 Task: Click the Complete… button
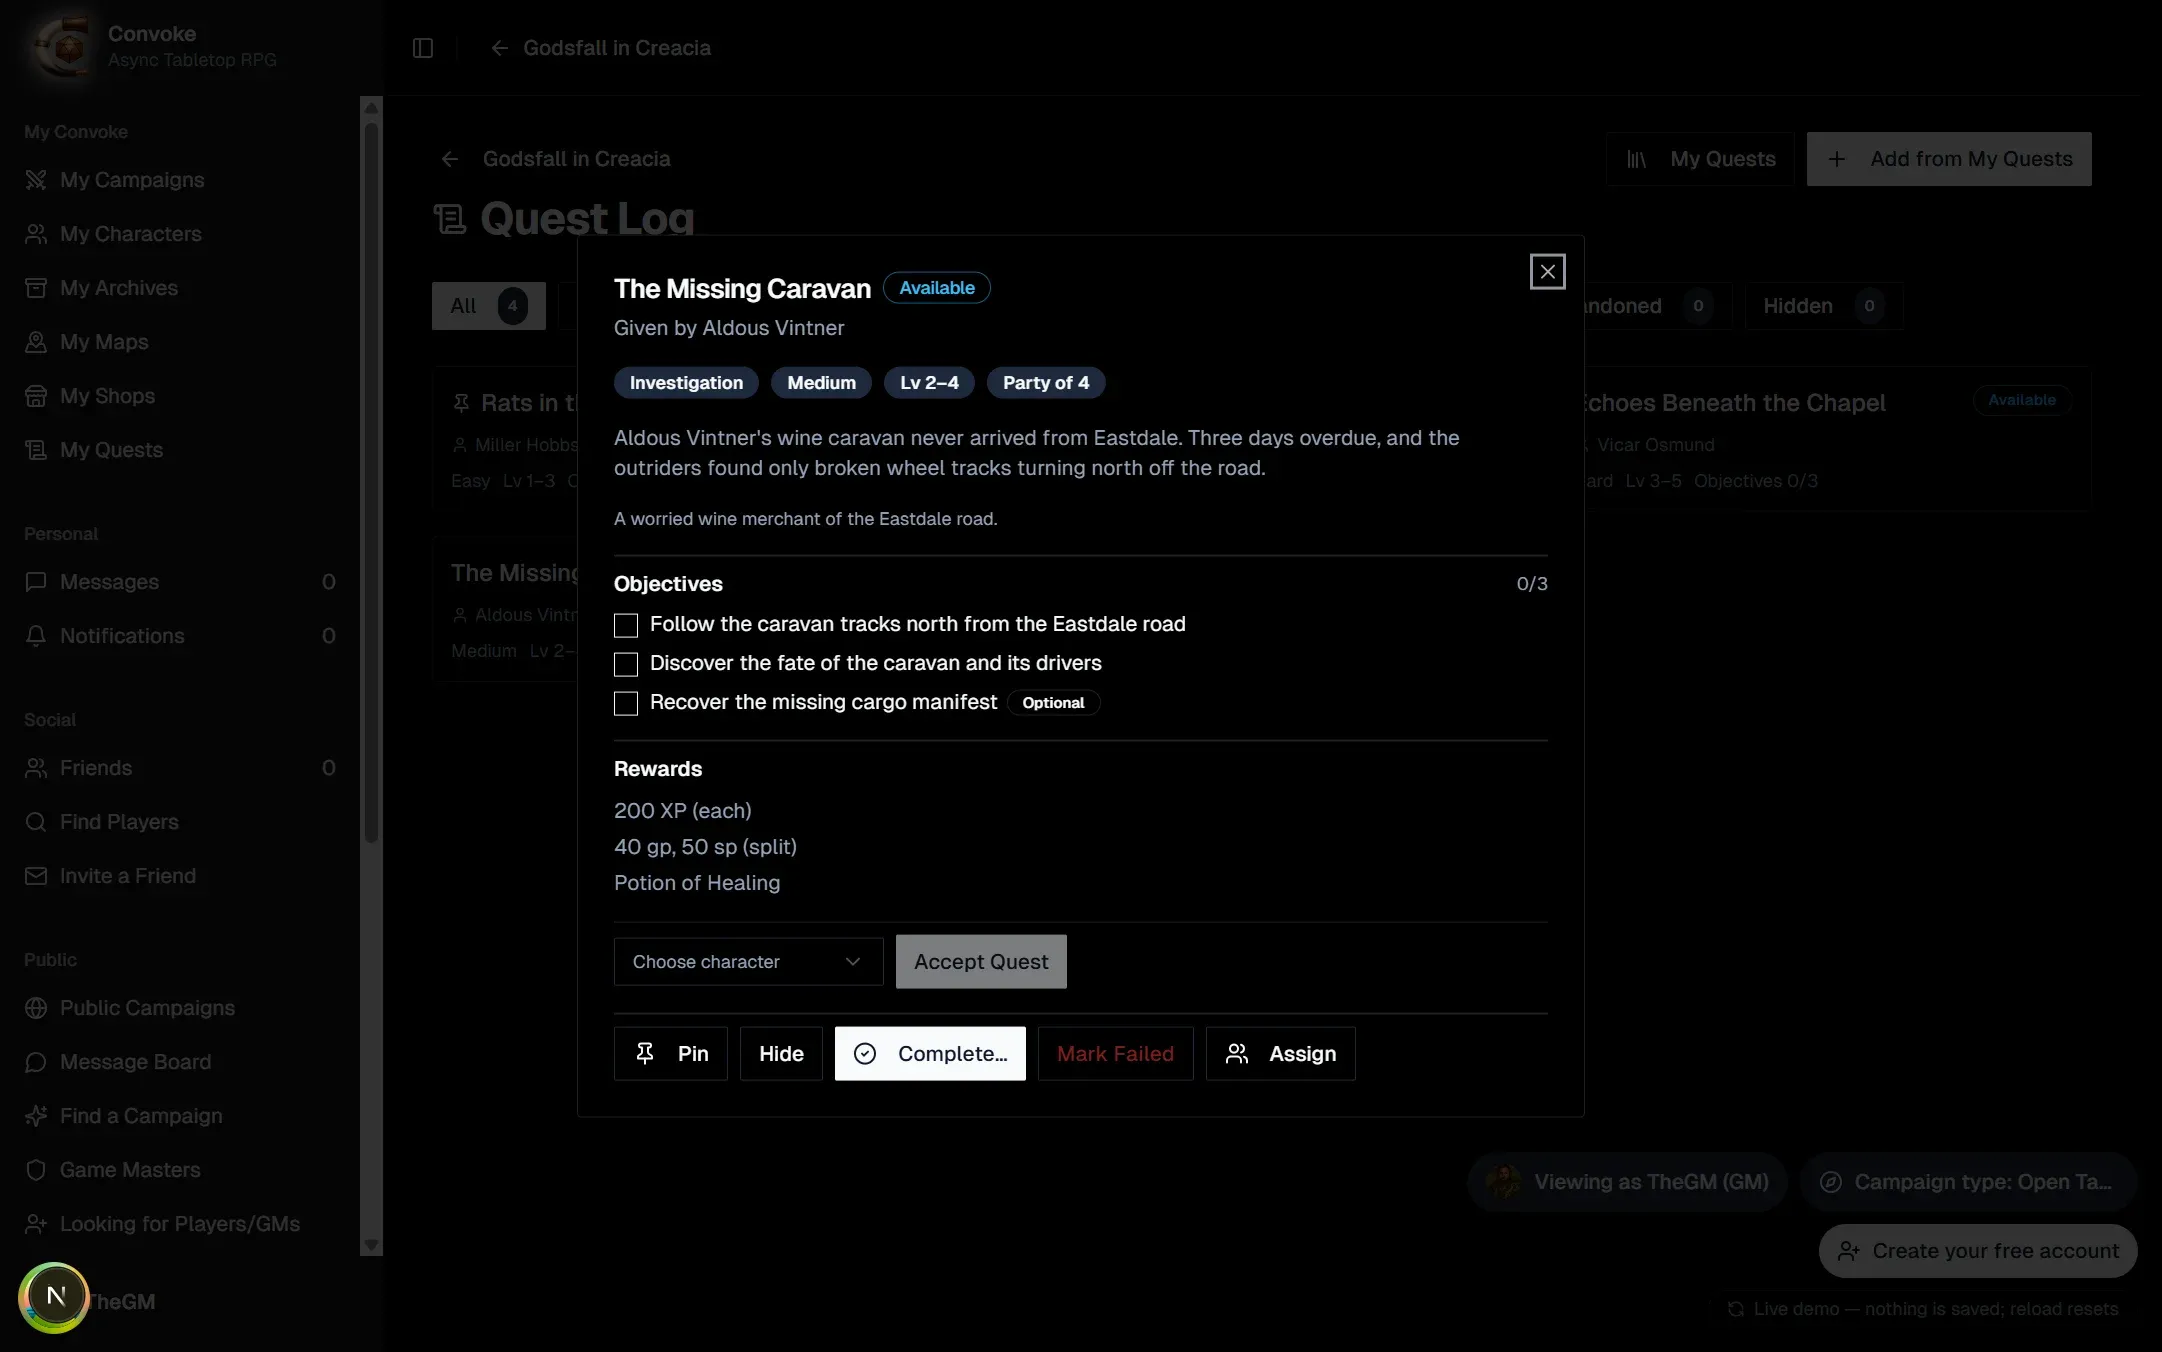coord(930,1053)
